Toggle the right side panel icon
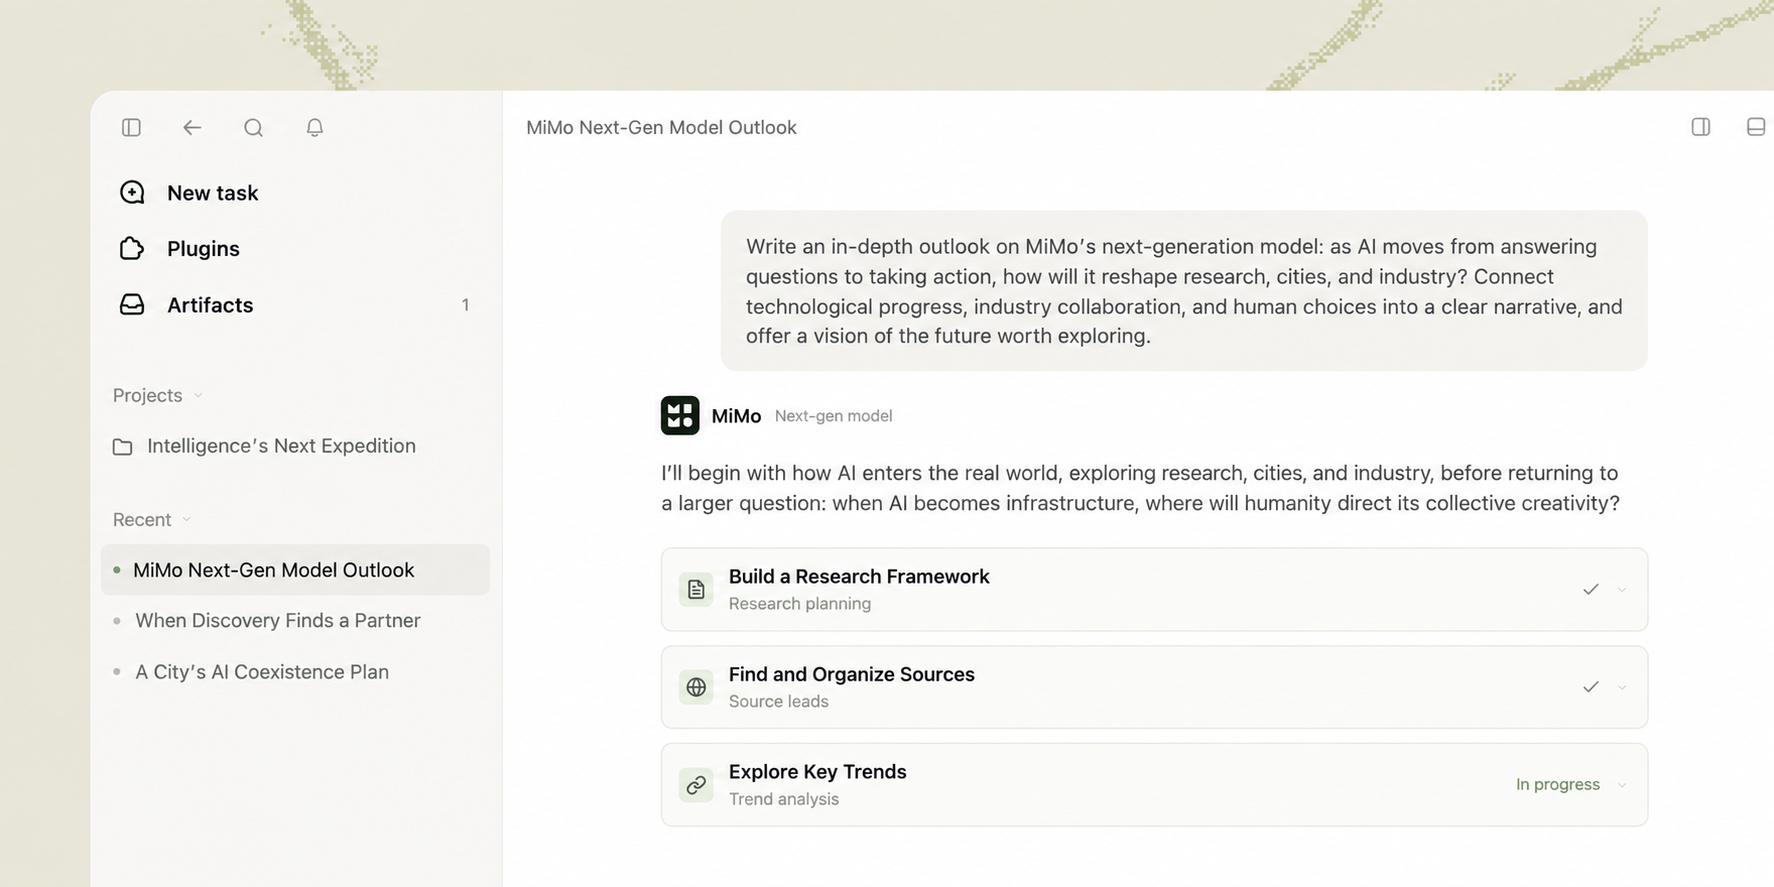Screen dimensions: 1774x887 pyautogui.click(x=1701, y=127)
